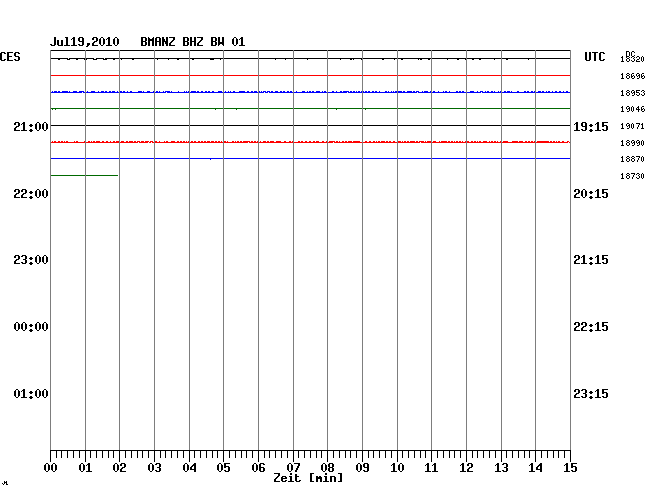650x494 pixels.
Task: Click the Zeit [min] axis title
Action: coord(308,478)
